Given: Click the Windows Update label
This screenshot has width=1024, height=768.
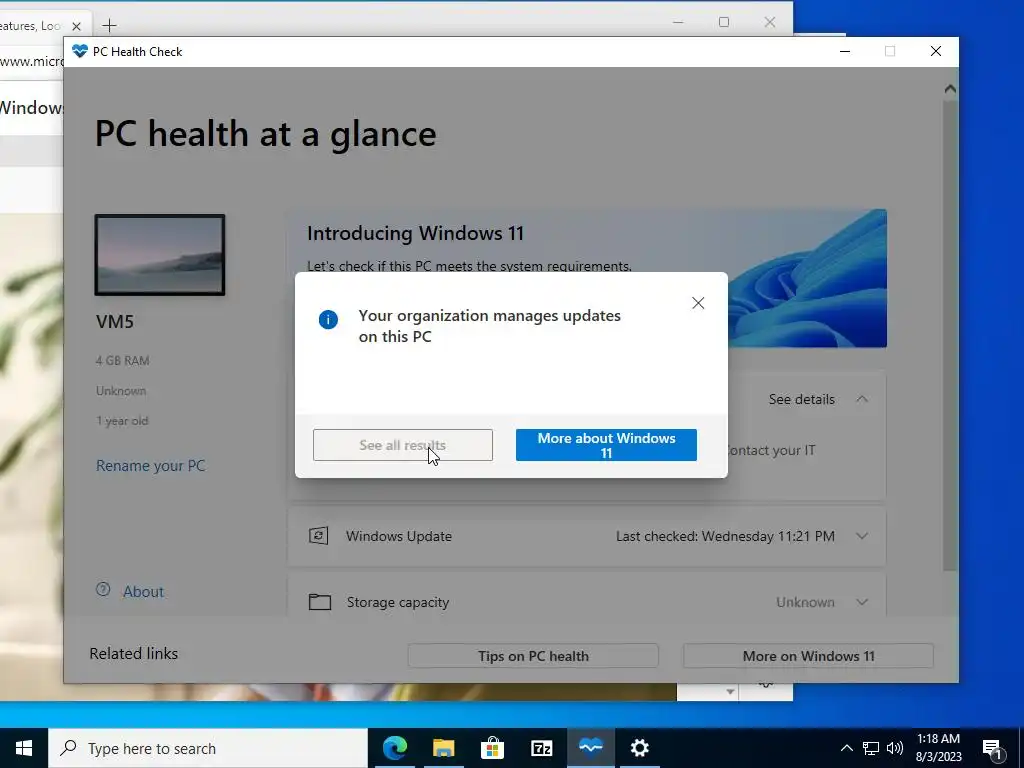Looking at the screenshot, I should click(399, 536).
